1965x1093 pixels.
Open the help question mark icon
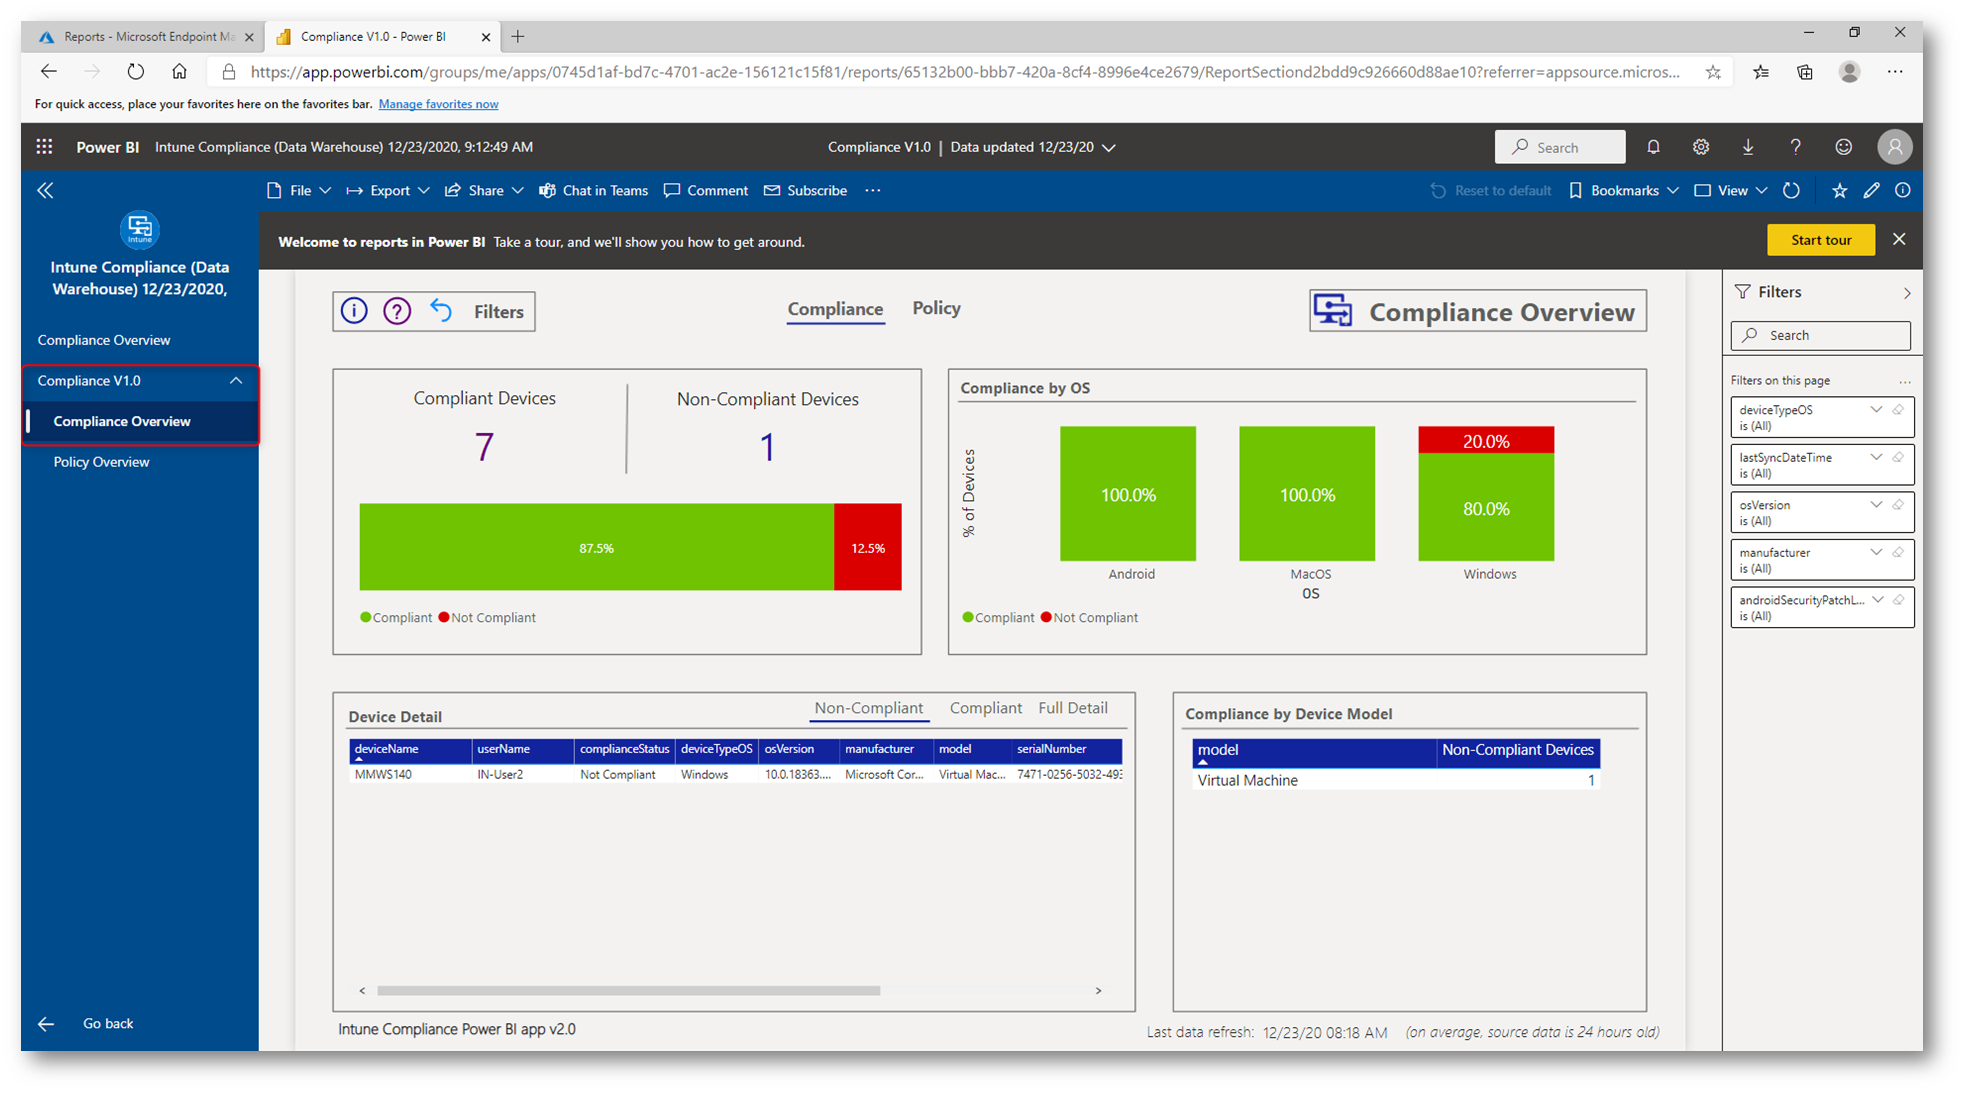1796,147
